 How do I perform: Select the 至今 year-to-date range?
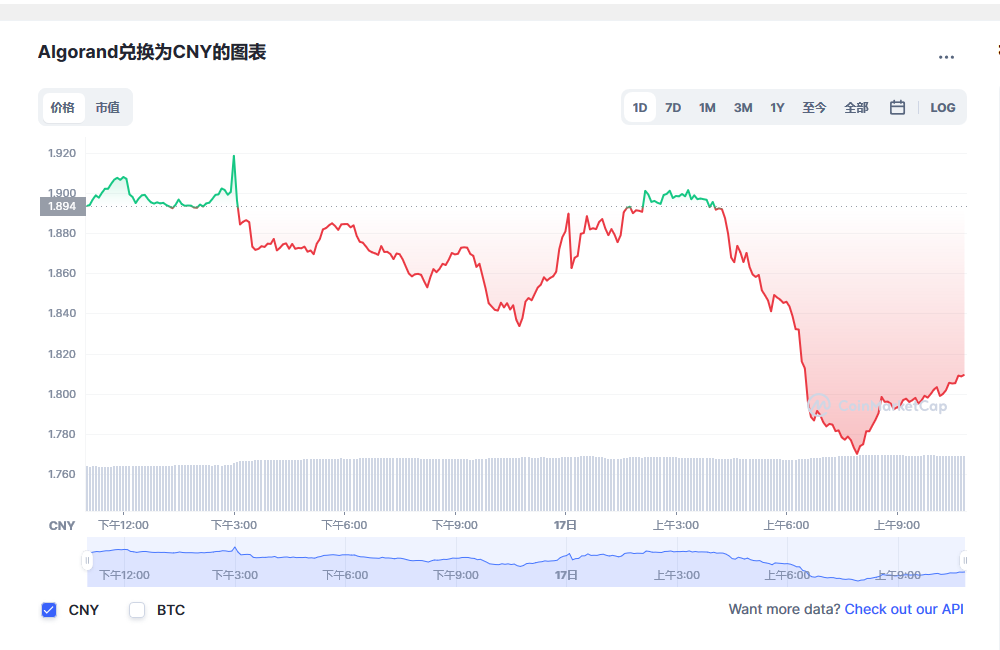click(814, 107)
